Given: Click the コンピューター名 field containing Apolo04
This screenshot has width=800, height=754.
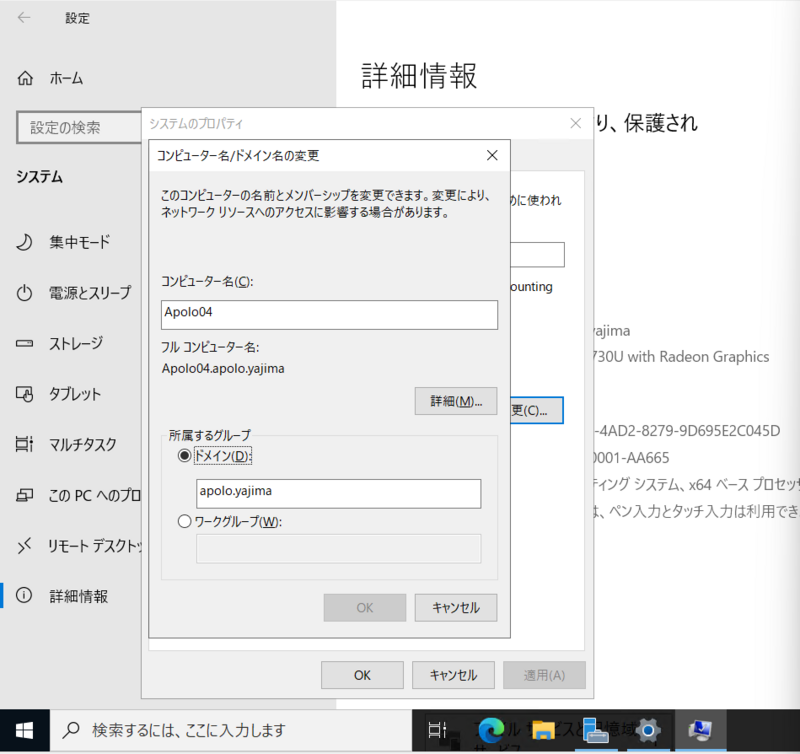Looking at the screenshot, I should coord(329,315).
